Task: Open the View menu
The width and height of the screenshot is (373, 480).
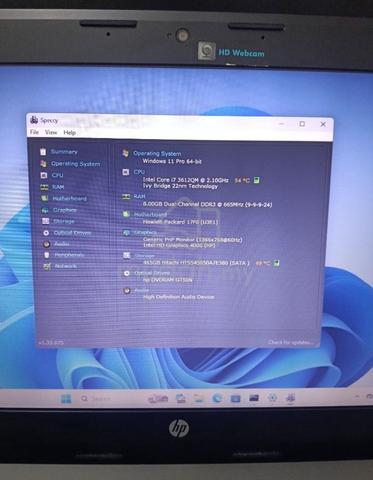Action: pyautogui.click(x=51, y=132)
